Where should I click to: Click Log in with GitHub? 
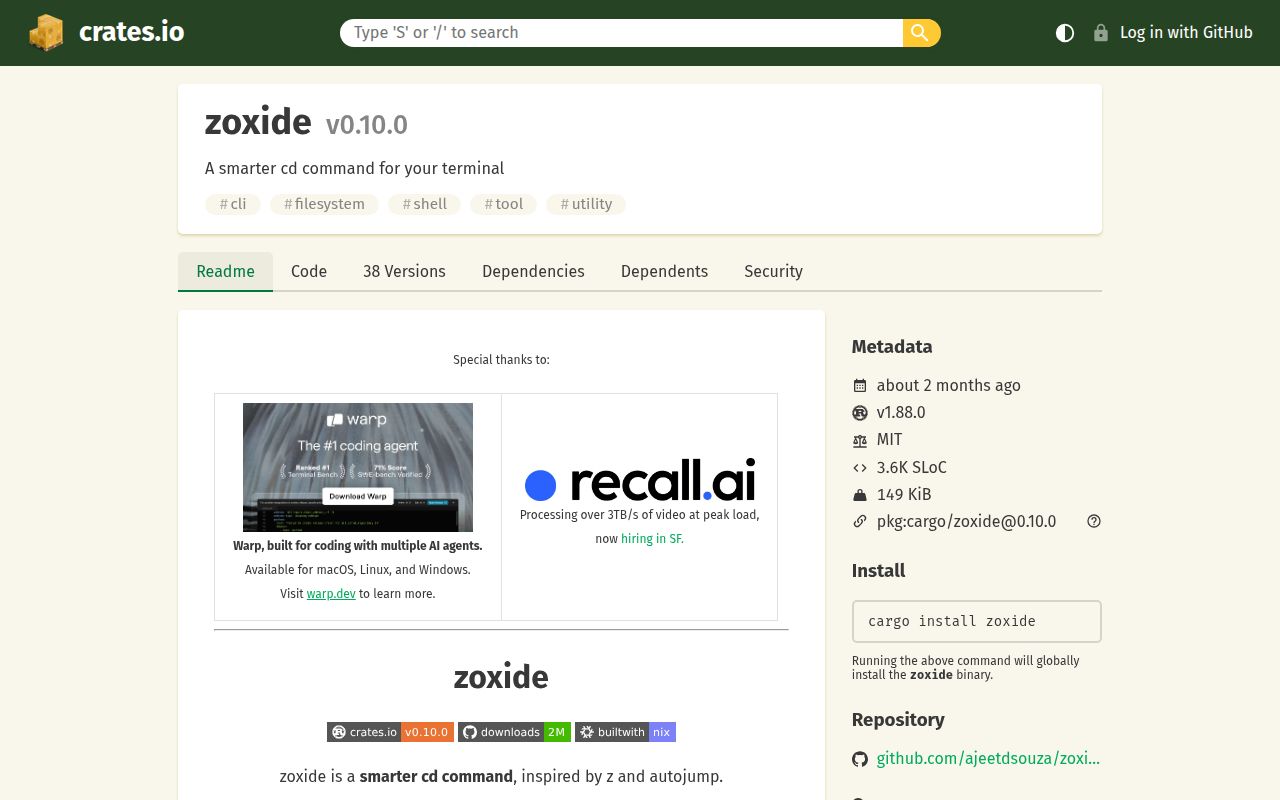coord(1172,33)
